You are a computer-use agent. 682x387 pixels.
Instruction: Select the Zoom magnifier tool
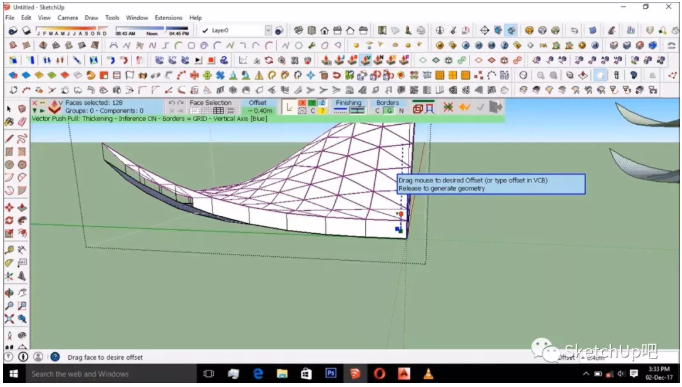(9, 306)
